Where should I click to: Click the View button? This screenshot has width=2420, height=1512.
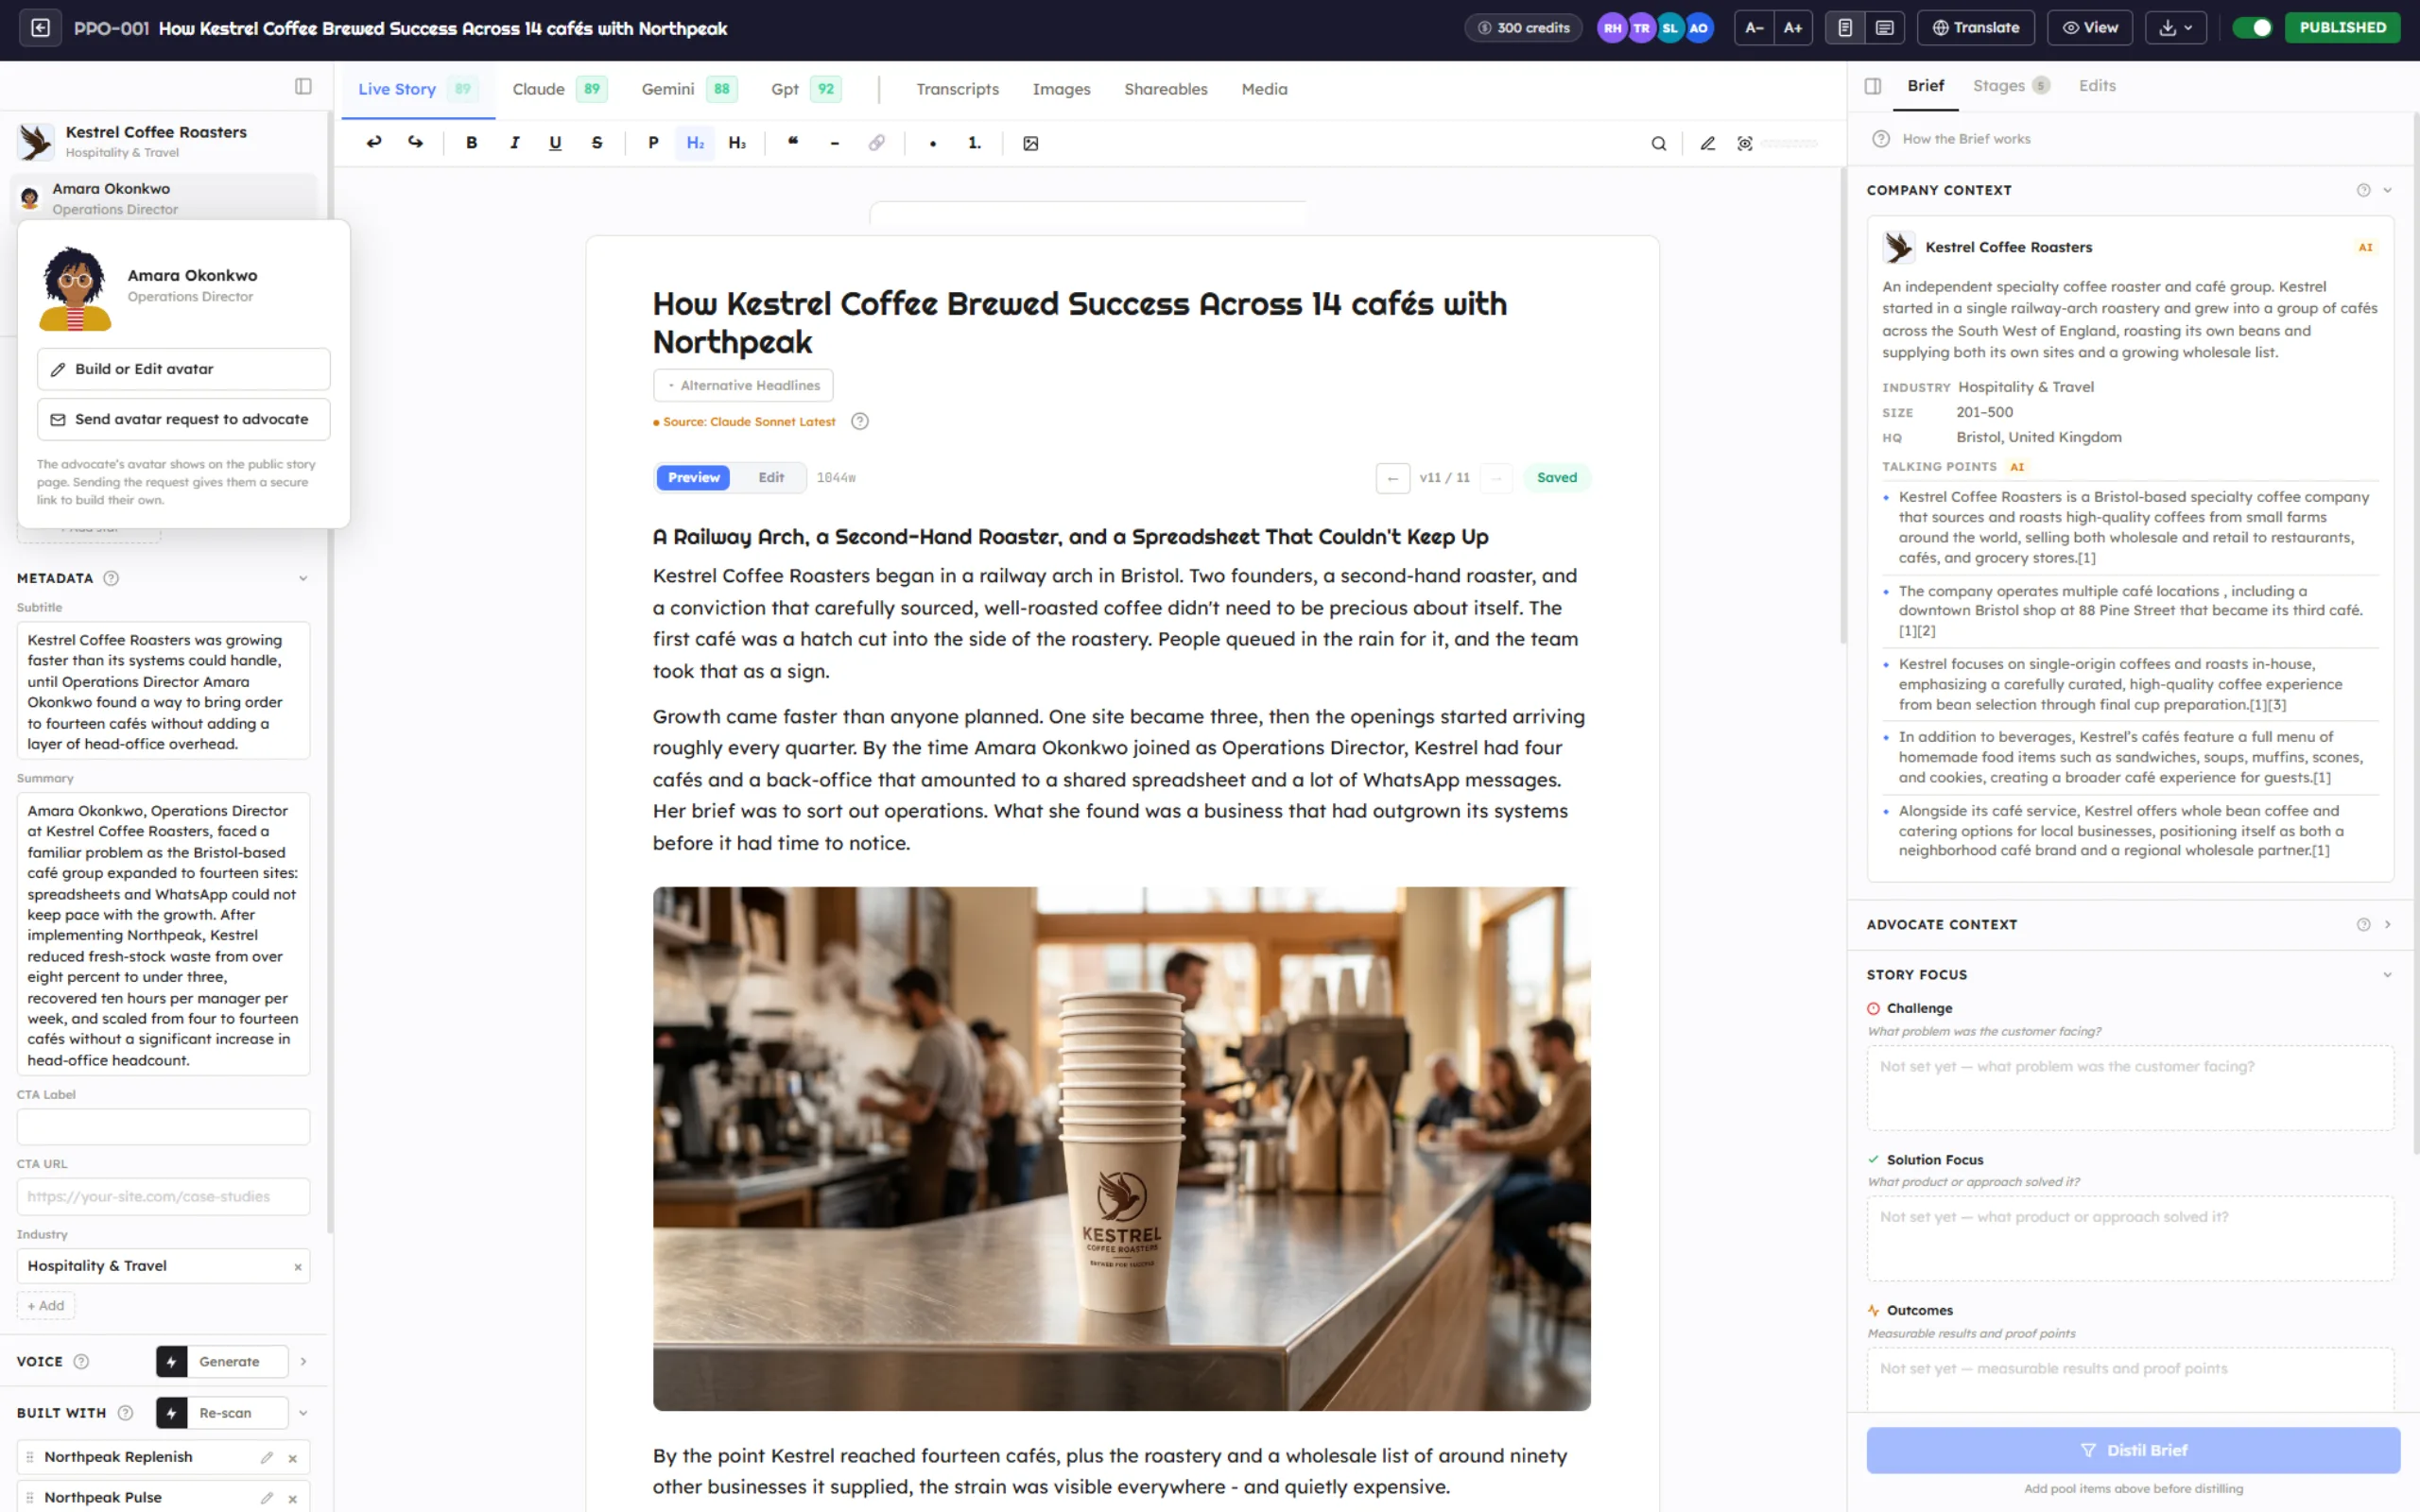pyautogui.click(x=2090, y=28)
